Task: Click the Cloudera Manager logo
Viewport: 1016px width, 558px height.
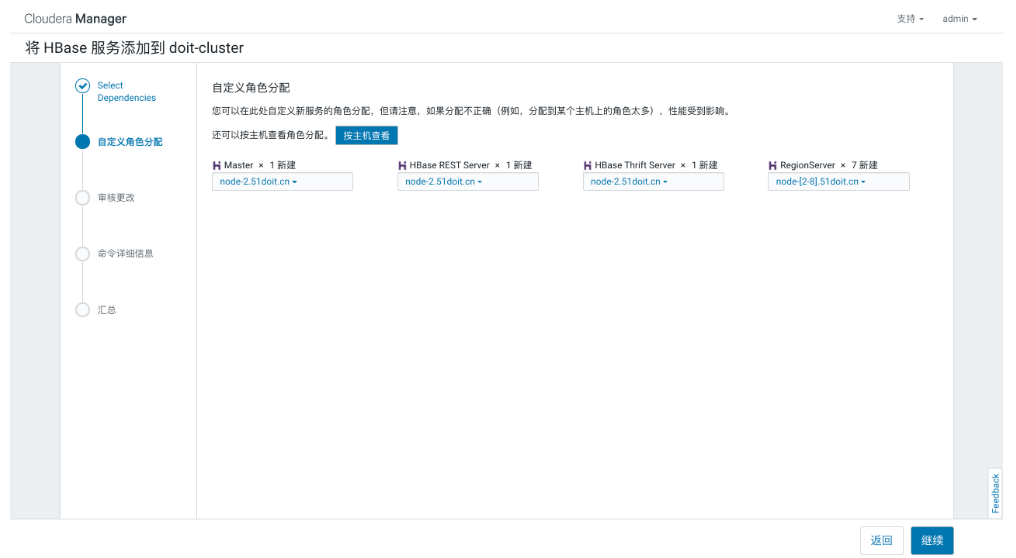Action: point(75,19)
